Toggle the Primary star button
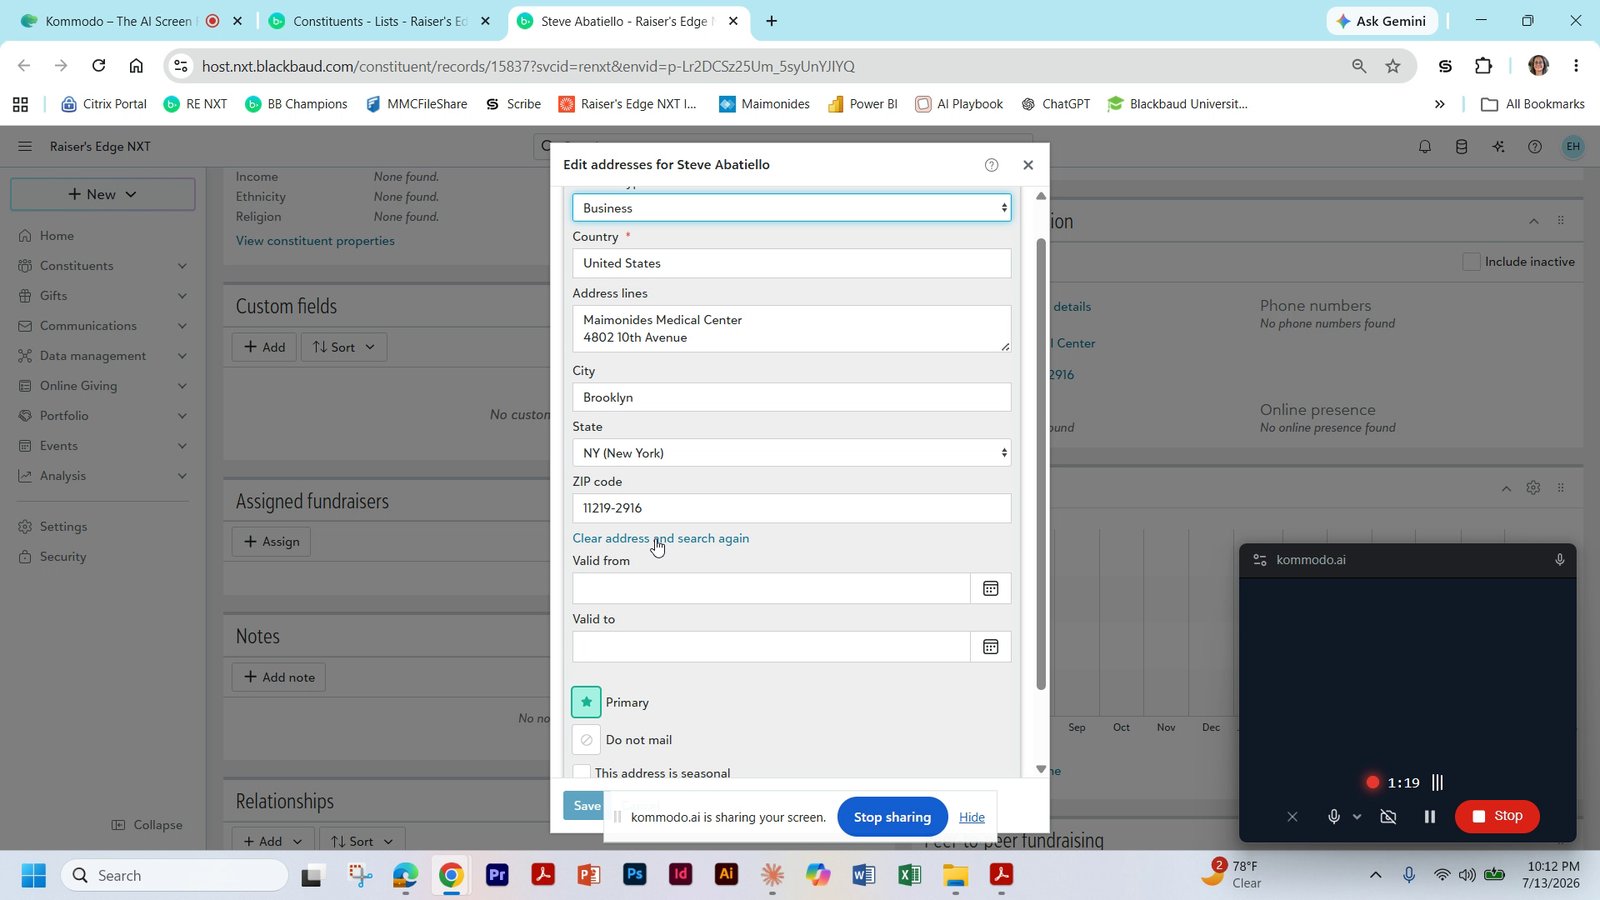The width and height of the screenshot is (1600, 900). (586, 702)
